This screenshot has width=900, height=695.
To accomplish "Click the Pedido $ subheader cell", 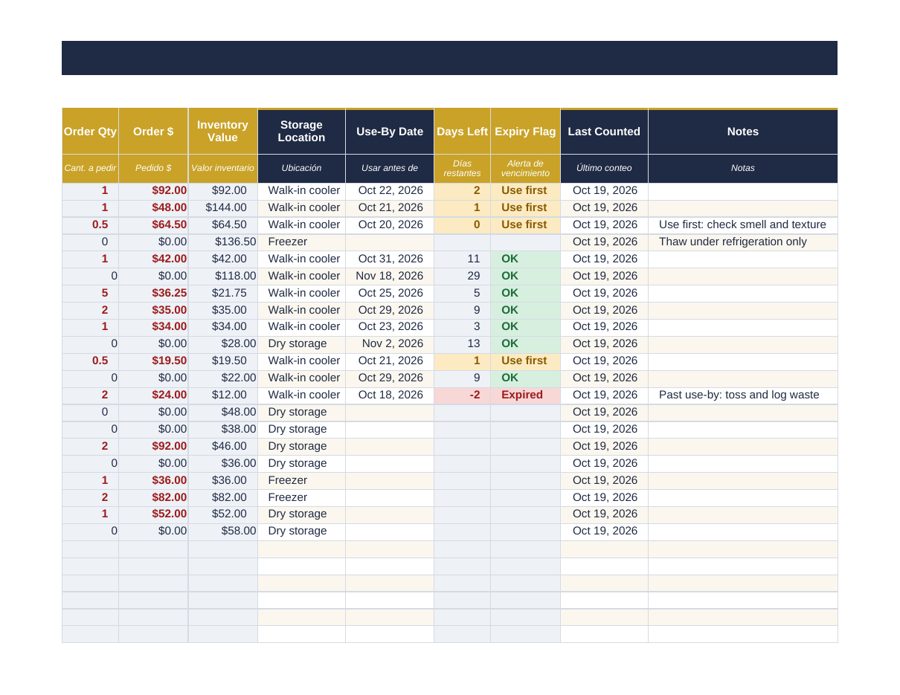I will [x=153, y=168].
